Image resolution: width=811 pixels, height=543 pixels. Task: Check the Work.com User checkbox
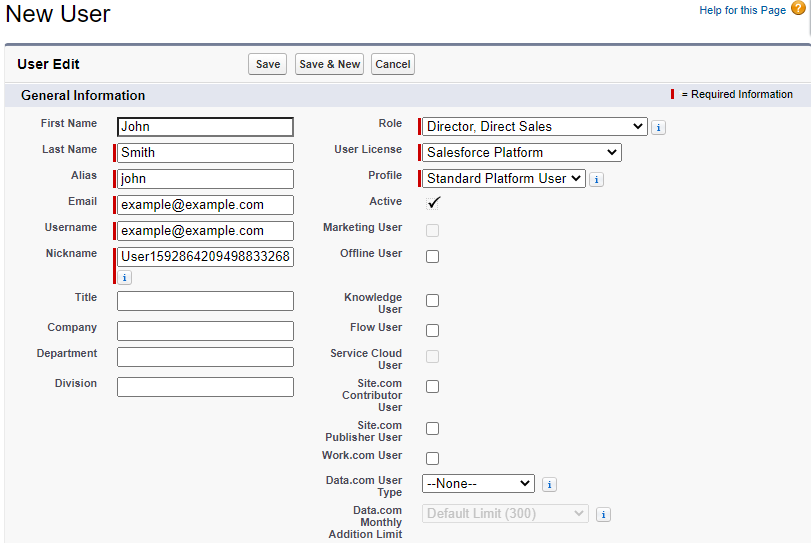tap(432, 459)
